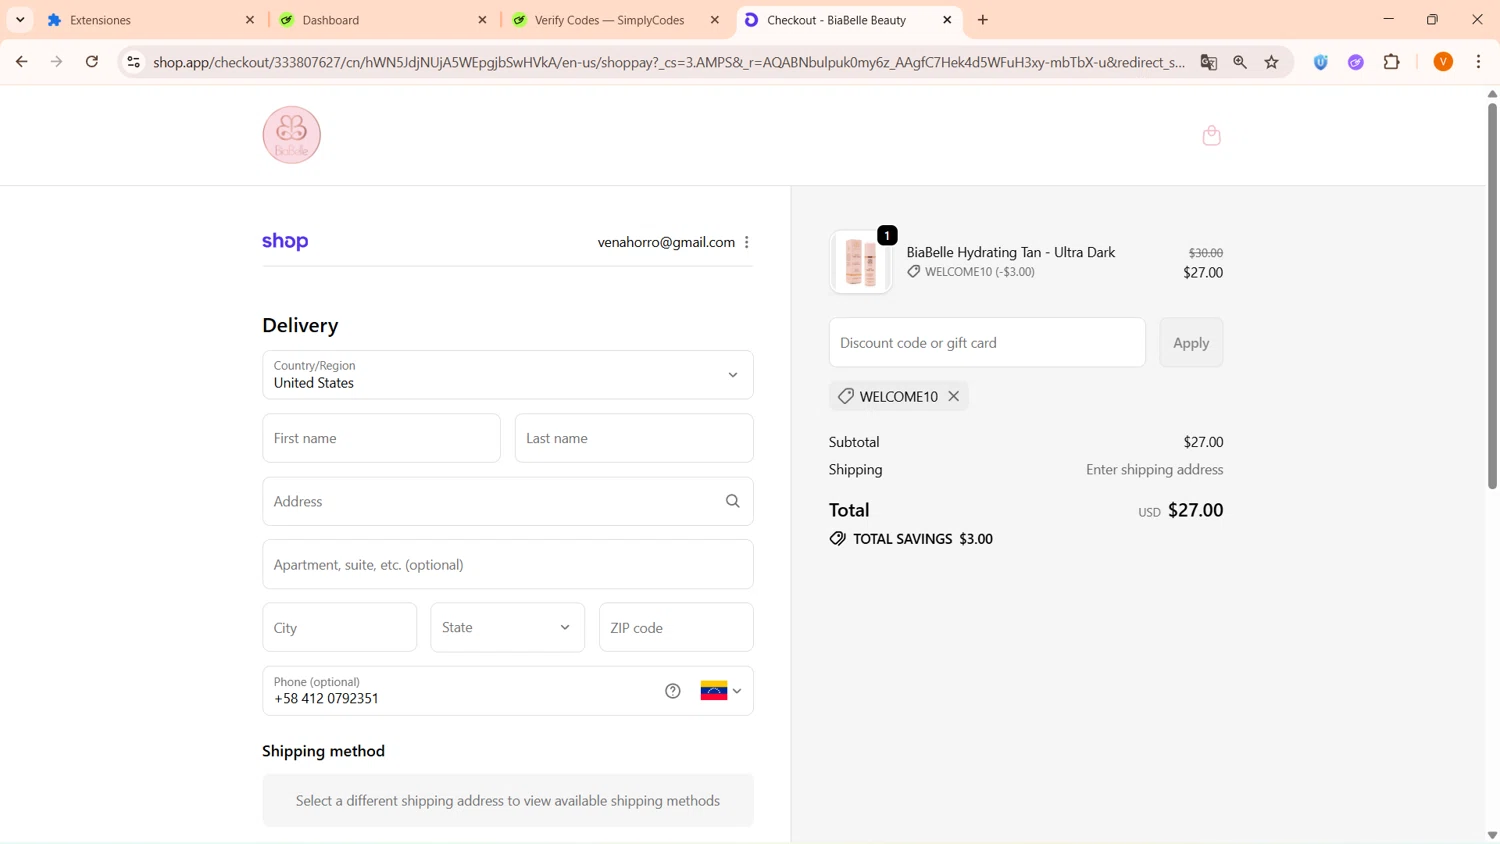Click the Shipping method heading
This screenshot has height=844, width=1500.
pyautogui.click(x=323, y=751)
